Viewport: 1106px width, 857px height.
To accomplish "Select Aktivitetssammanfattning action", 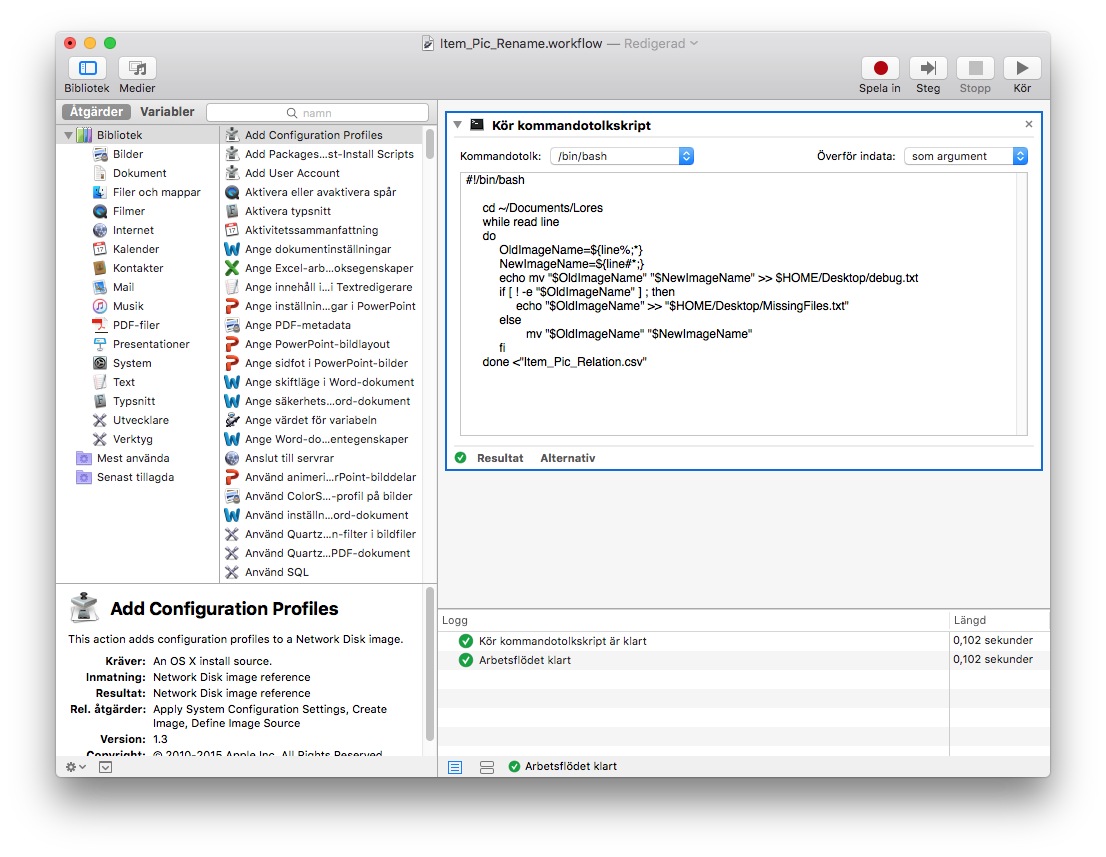I will click(322, 230).
